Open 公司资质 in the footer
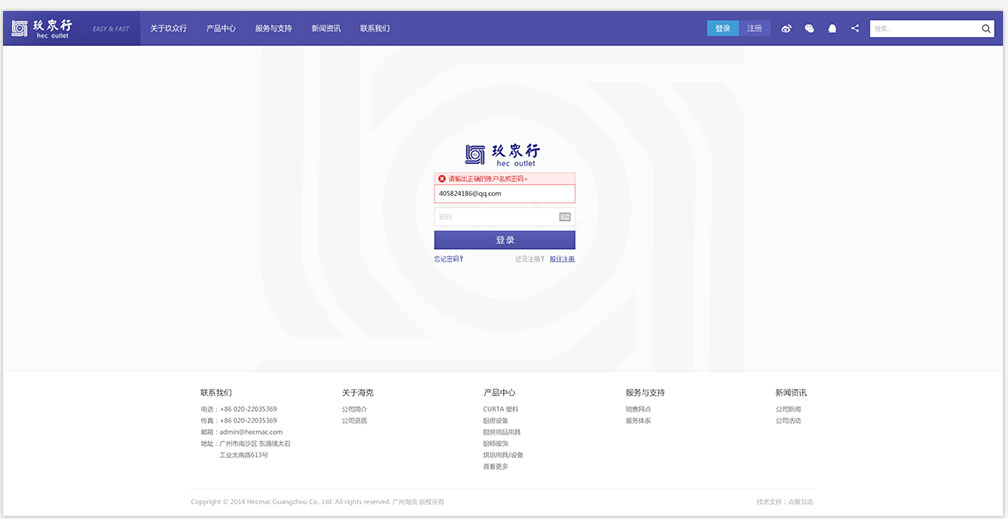Image resolution: width=1008 pixels, height=519 pixels. (355, 421)
